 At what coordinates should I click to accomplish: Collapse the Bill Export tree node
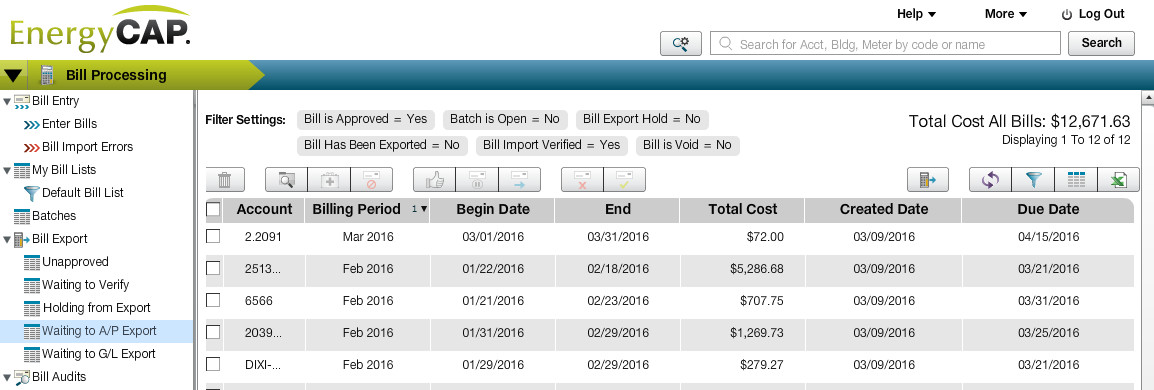pyautogui.click(x=7, y=240)
